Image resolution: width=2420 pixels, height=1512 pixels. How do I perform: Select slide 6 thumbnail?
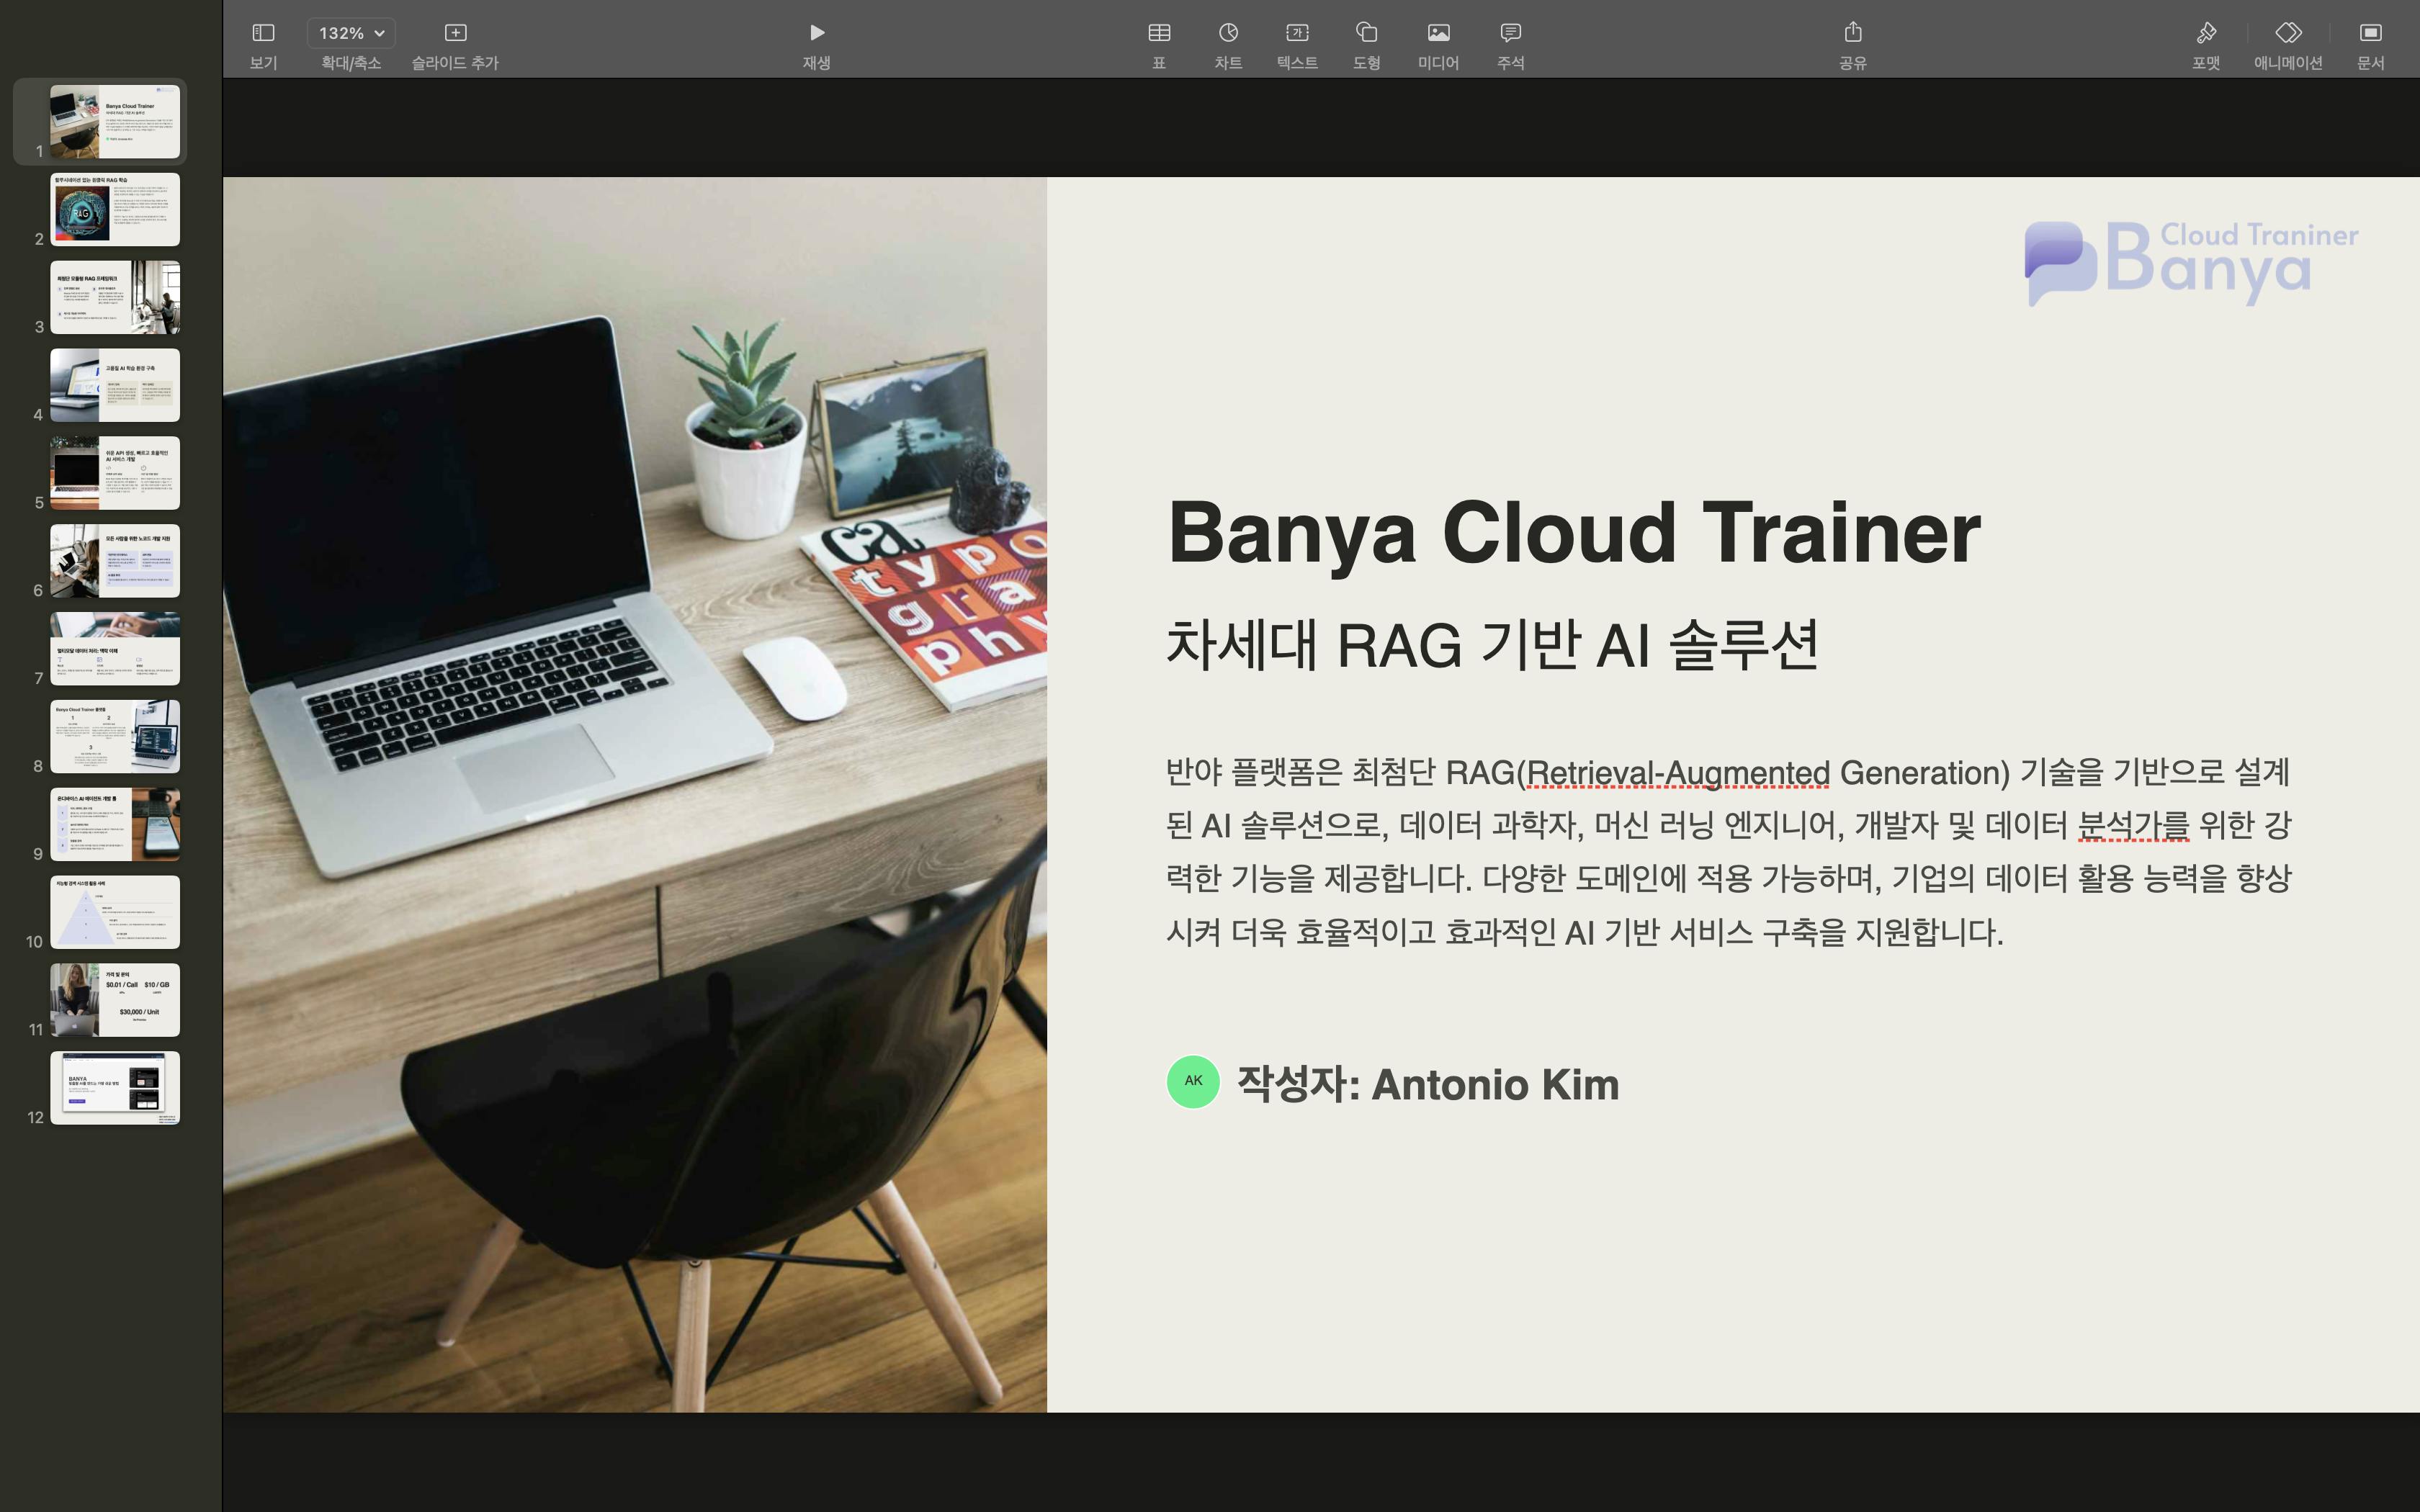pyautogui.click(x=115, y=561)
